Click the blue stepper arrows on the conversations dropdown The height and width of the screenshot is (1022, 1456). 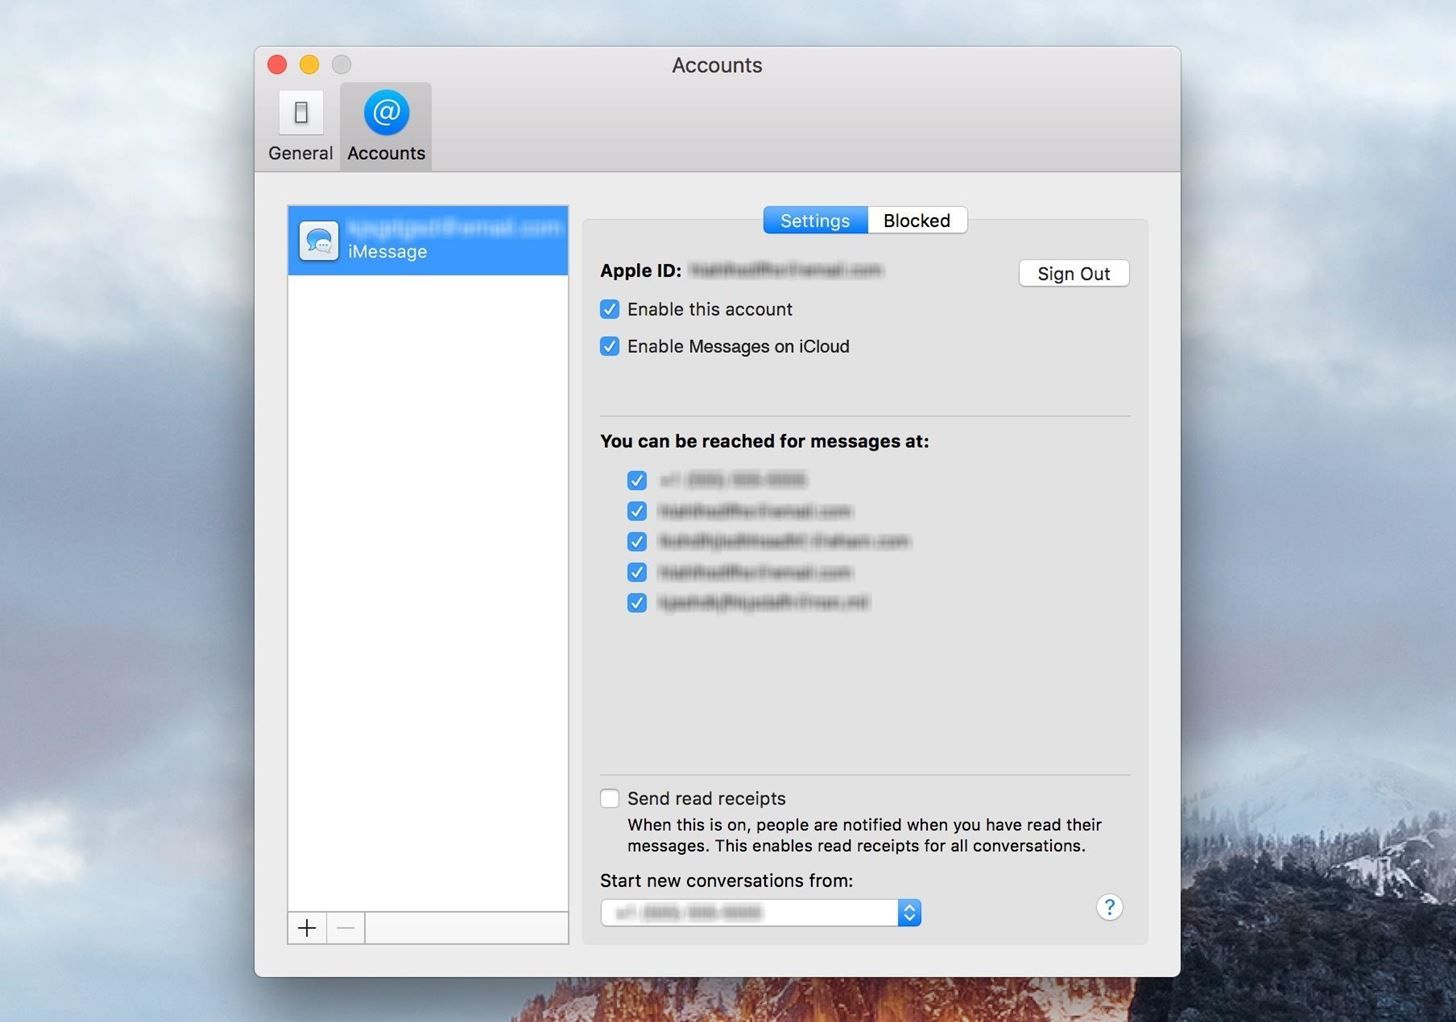909,912
